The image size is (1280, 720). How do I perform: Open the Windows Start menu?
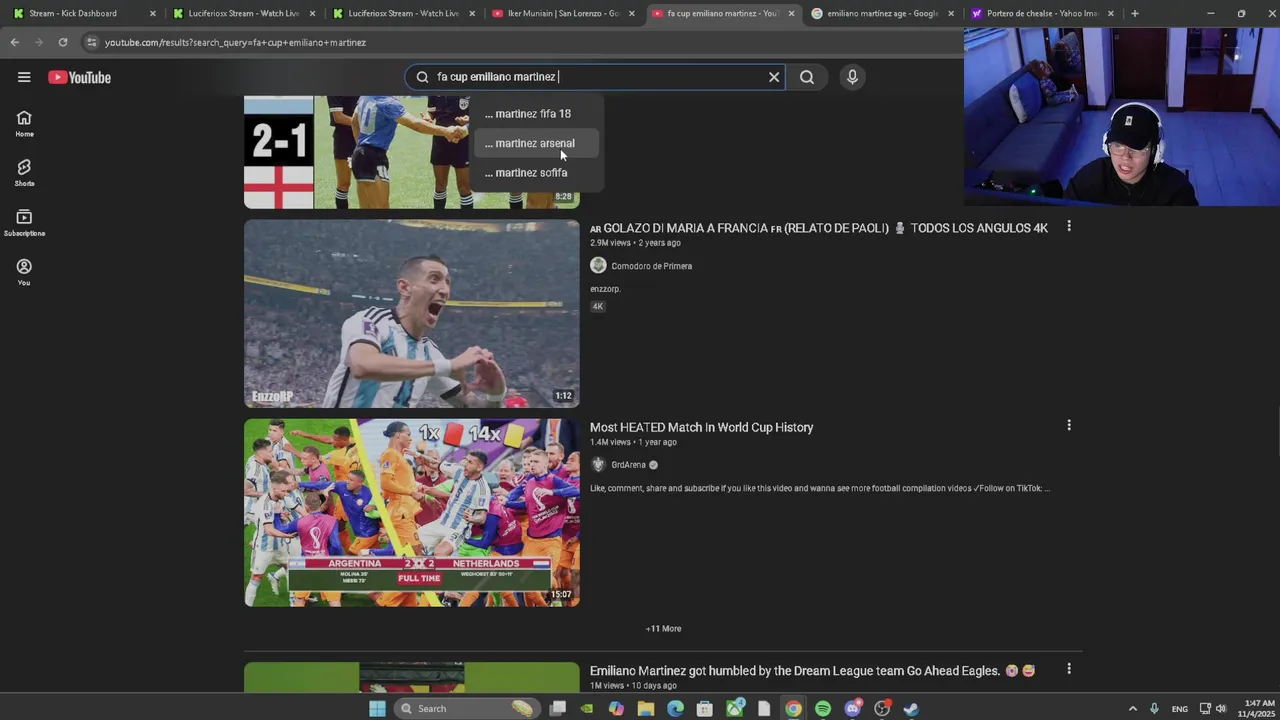(x=377, y=709)
